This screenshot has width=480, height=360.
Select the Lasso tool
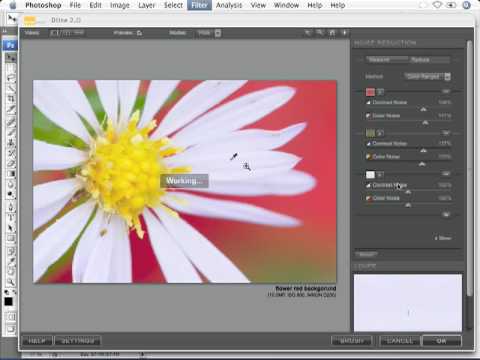[x=11, y=79]
